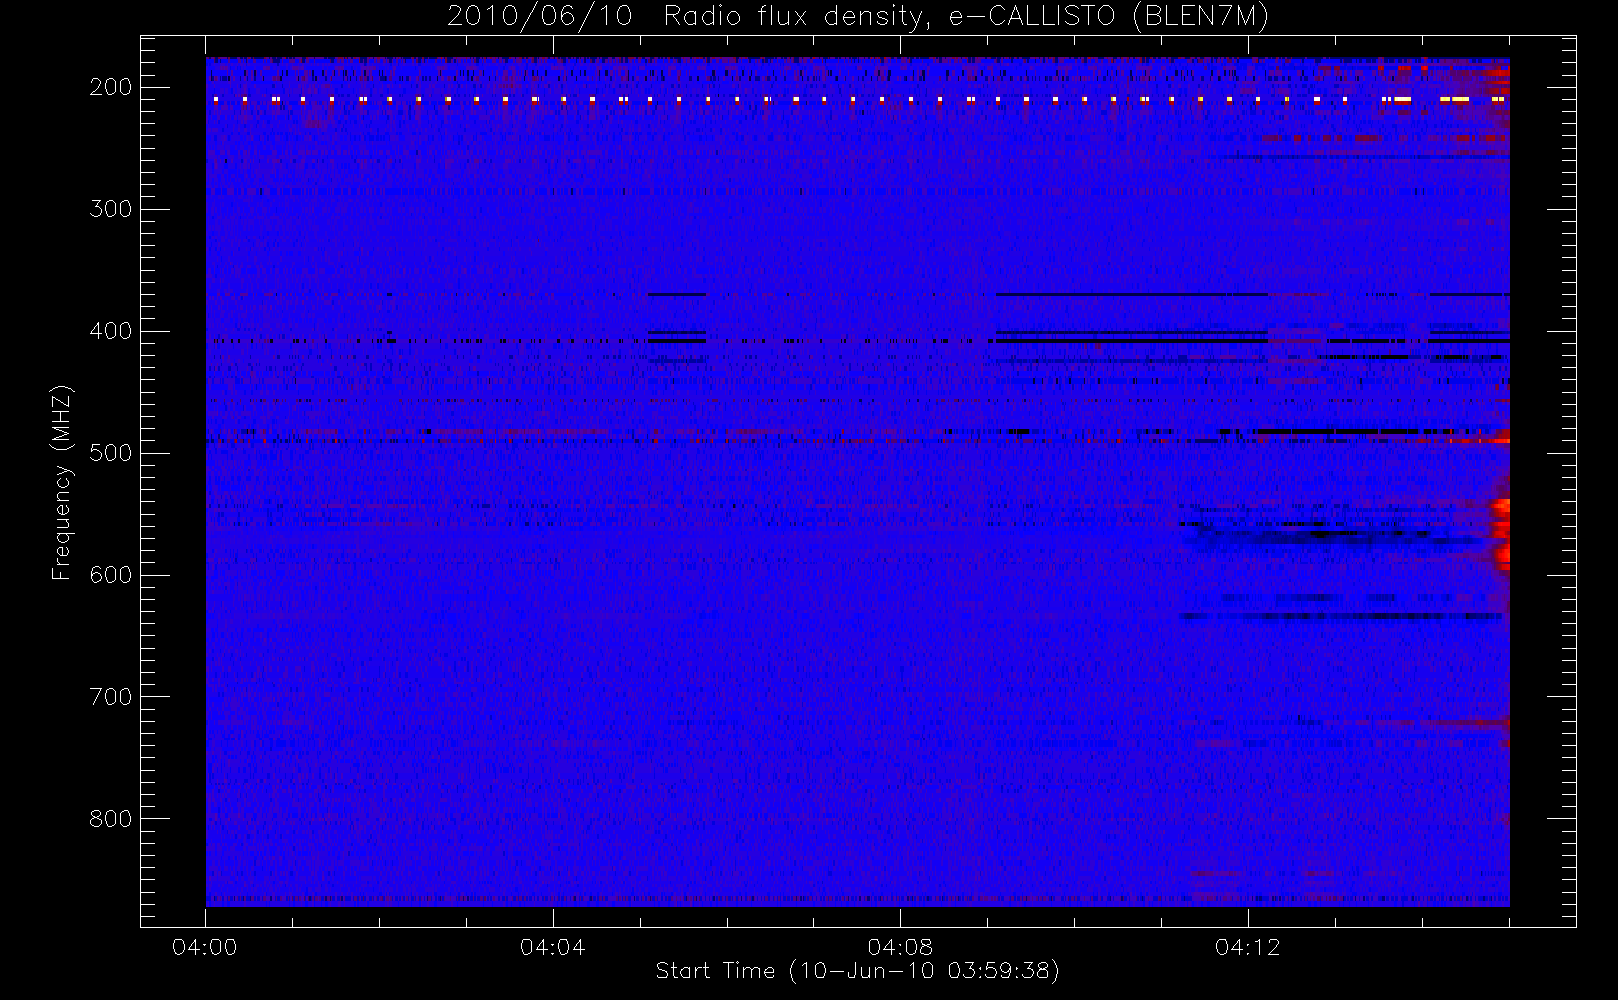Click the 04:12 time tick label
This screenshot has height=1000, width=1618.
pos(1247,947)
